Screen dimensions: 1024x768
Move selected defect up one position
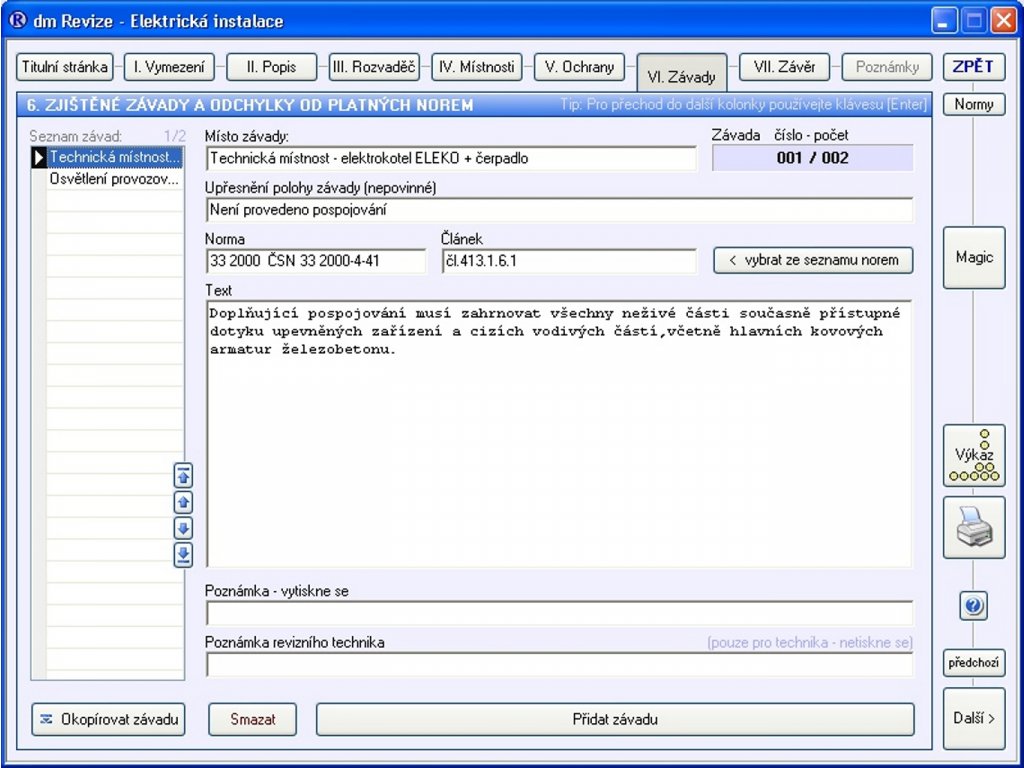183,502
